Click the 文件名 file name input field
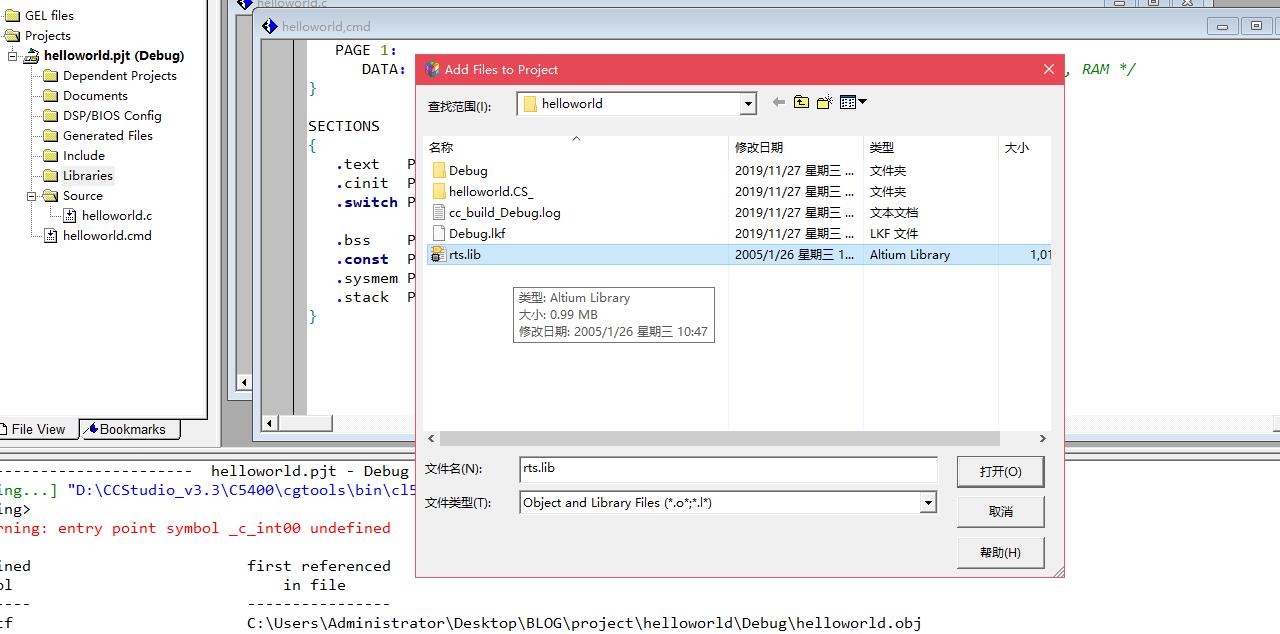1280x634 pixels. [728, 468]
